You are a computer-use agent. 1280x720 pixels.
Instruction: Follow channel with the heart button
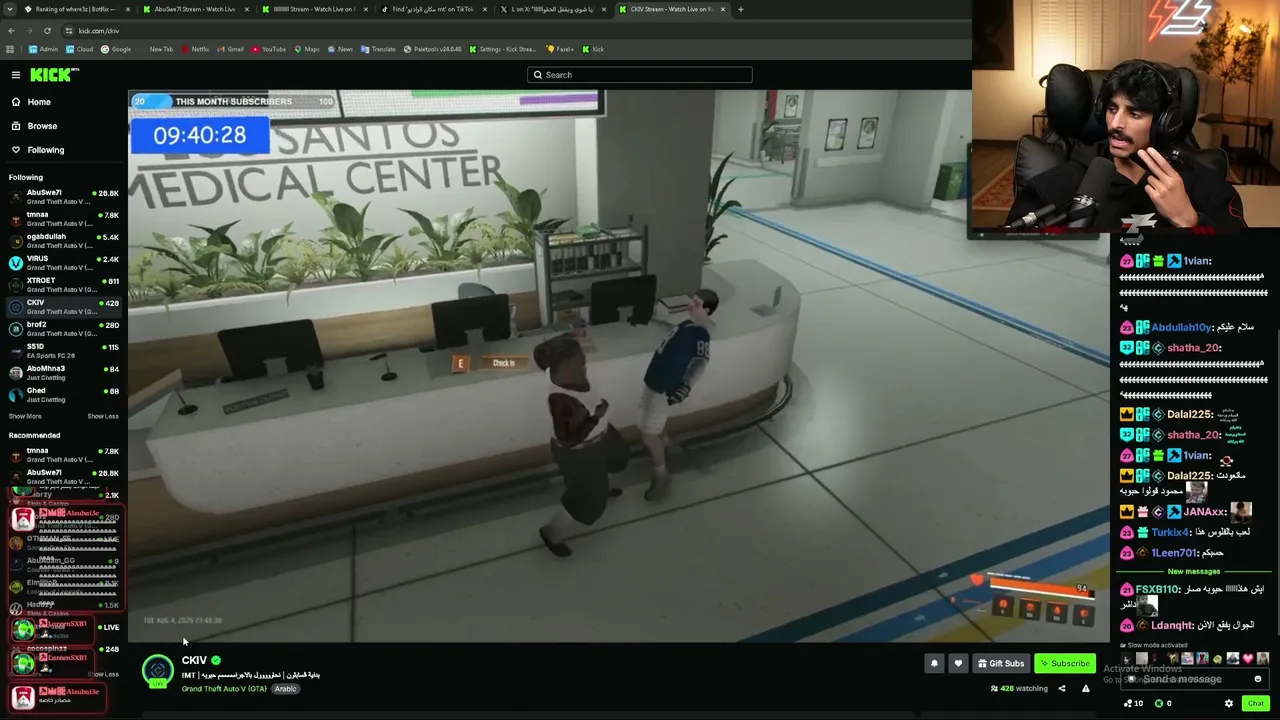(958, 663)
